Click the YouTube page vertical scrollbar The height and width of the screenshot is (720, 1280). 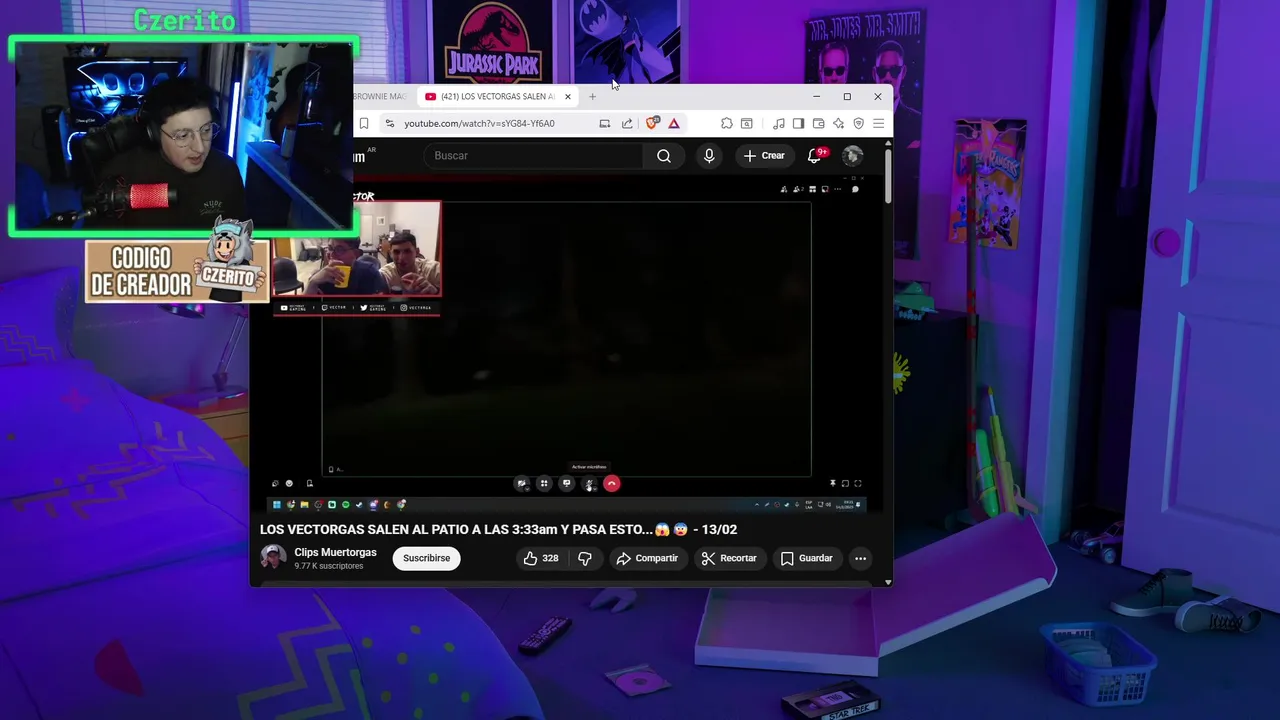coord(887,178)
